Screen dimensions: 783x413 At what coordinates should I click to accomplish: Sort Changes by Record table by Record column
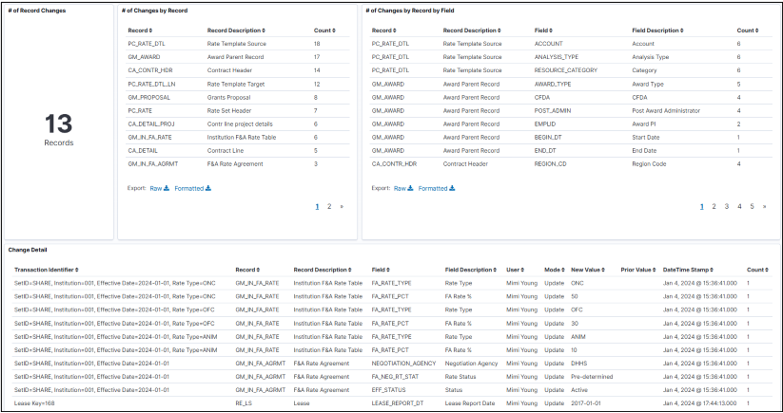click(140, 30)
